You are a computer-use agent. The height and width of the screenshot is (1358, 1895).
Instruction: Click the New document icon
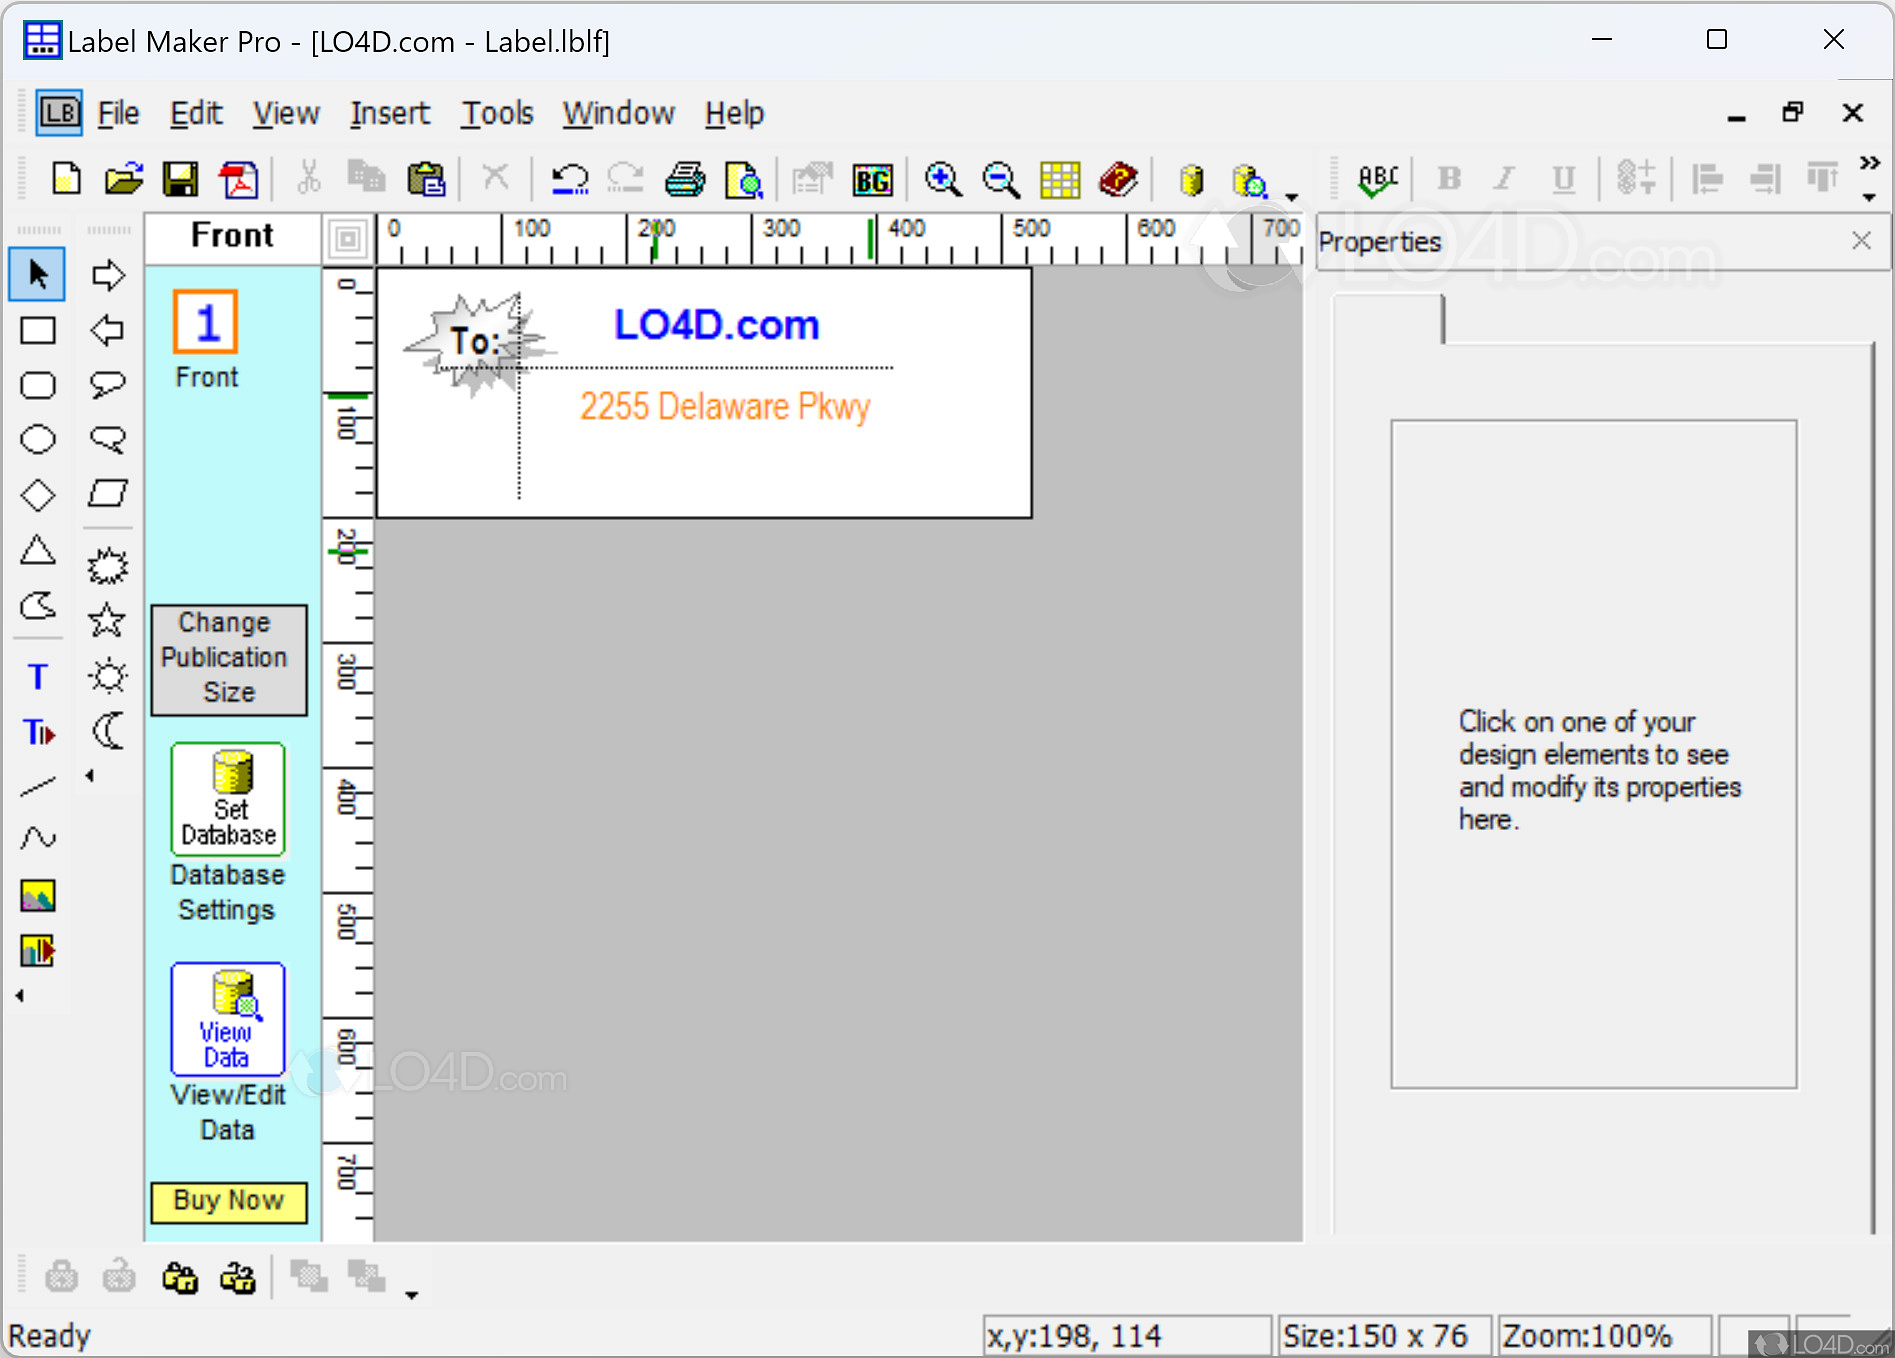point(66,180)
